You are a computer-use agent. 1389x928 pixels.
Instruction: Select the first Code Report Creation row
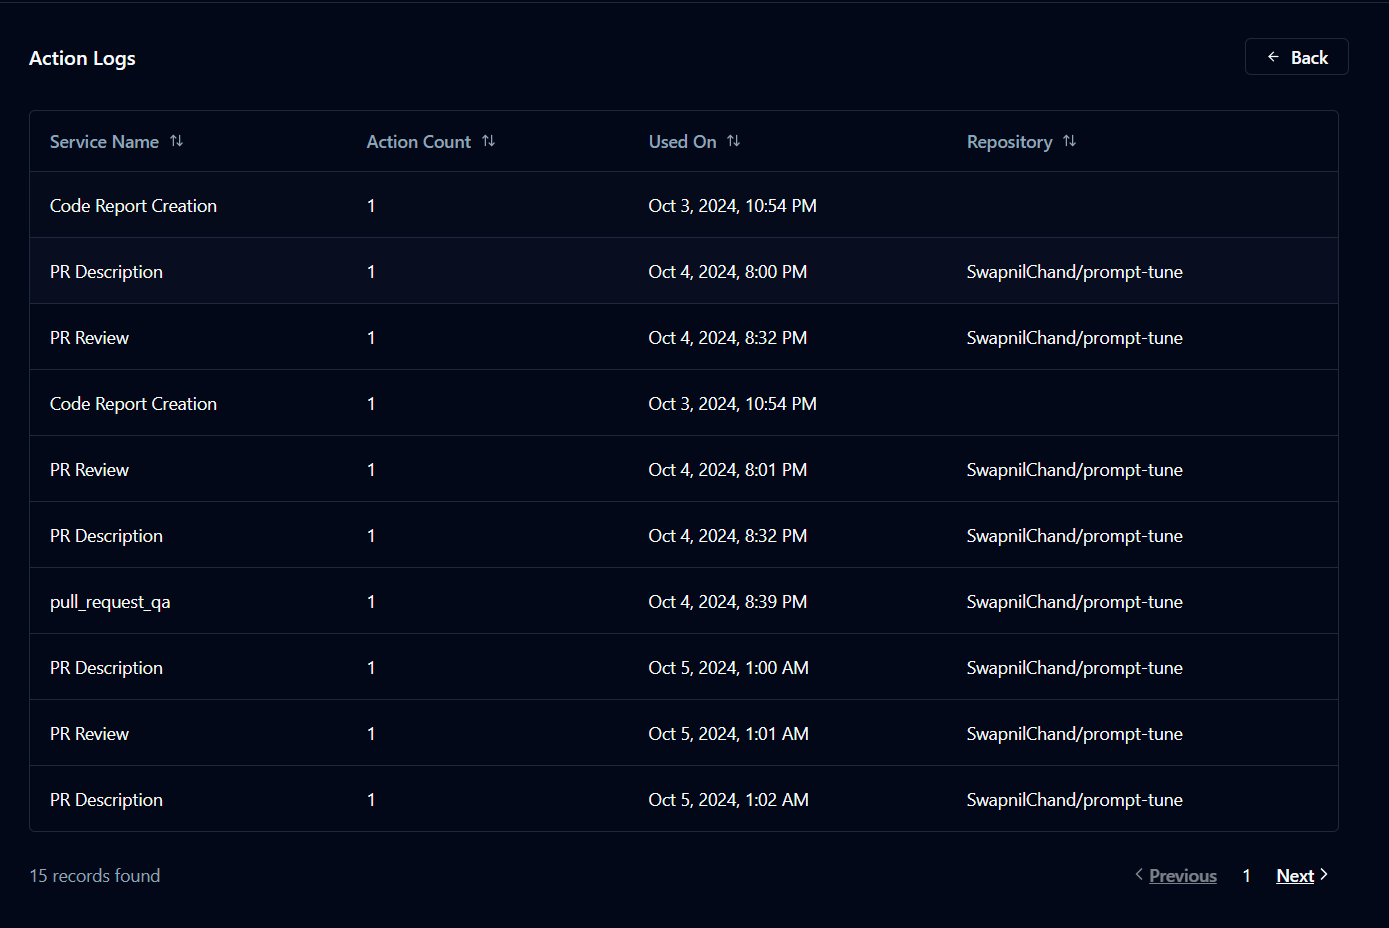133,205
